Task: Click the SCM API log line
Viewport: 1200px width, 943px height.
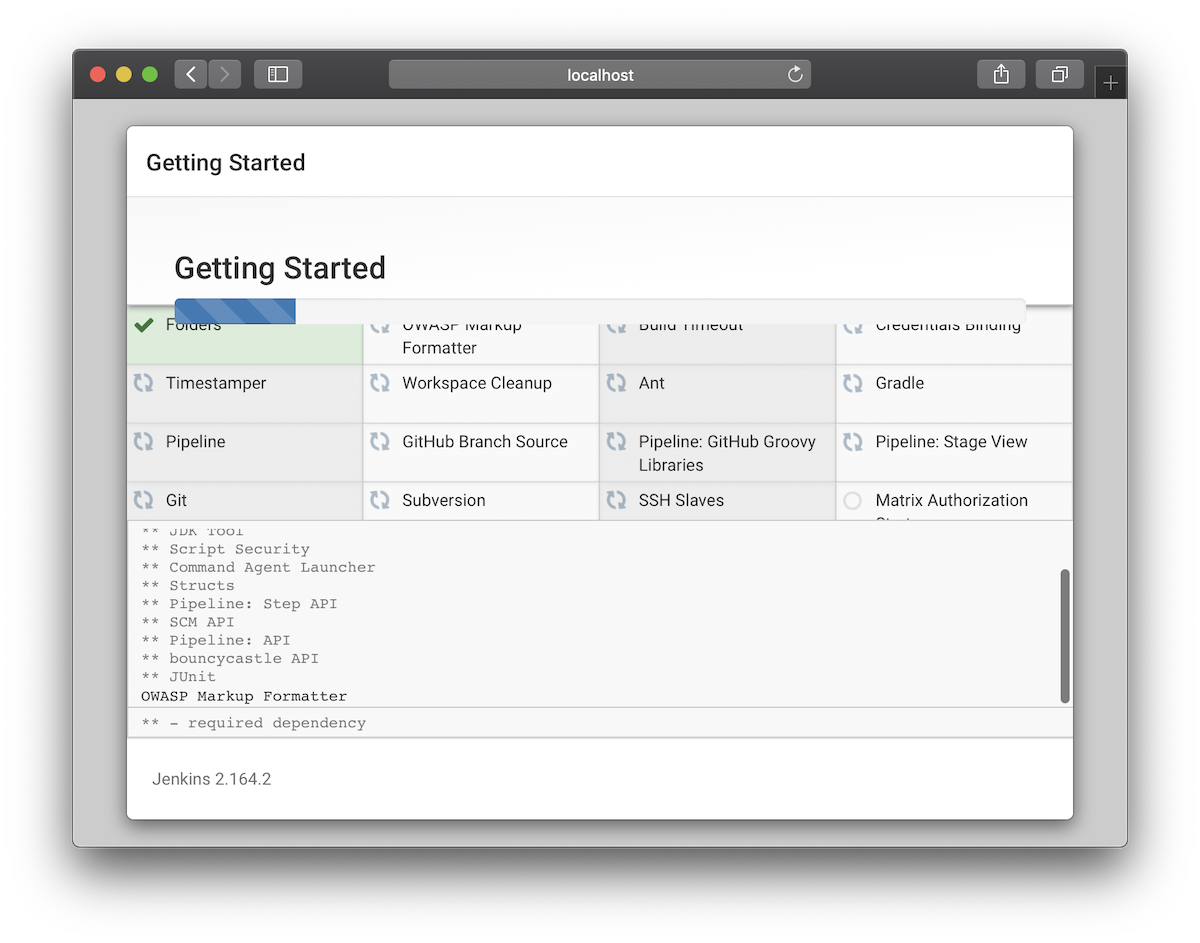Action: [x=188, y=622]
